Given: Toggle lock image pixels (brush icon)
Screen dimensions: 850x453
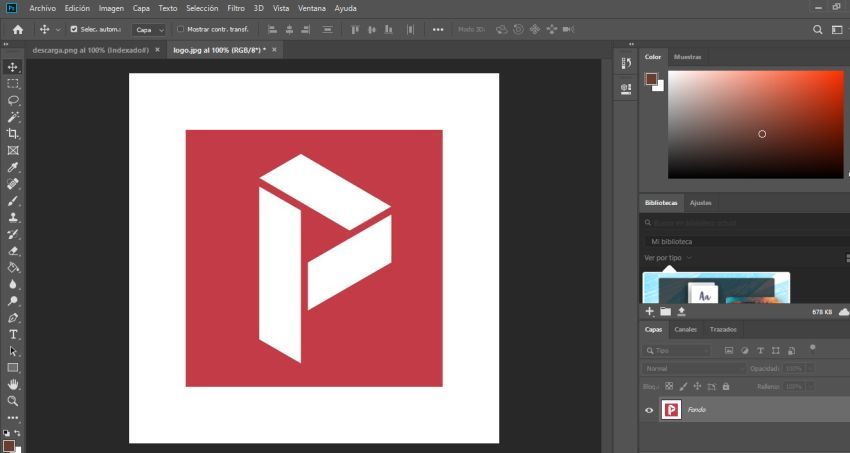Looking at the screenshot, I should point(683,386).
